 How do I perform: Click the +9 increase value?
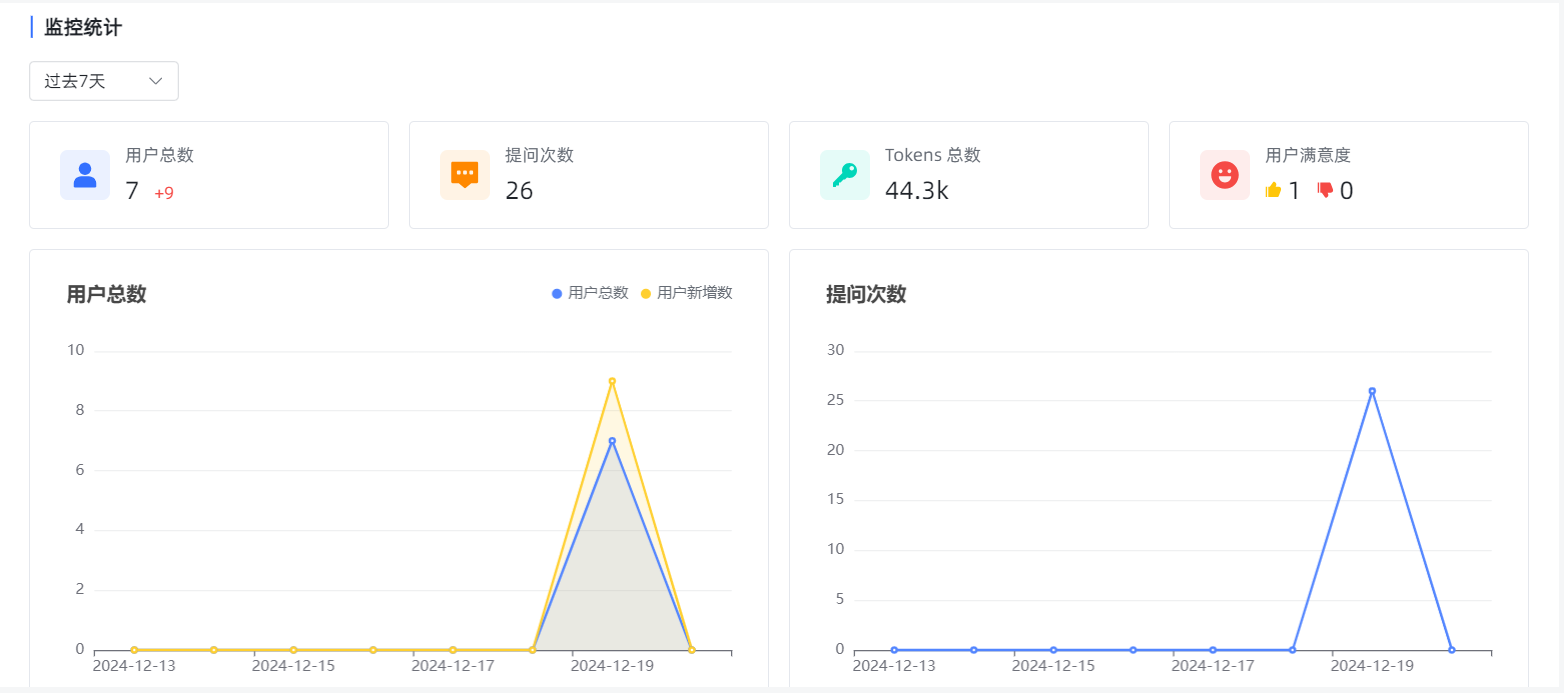point(164,193)
